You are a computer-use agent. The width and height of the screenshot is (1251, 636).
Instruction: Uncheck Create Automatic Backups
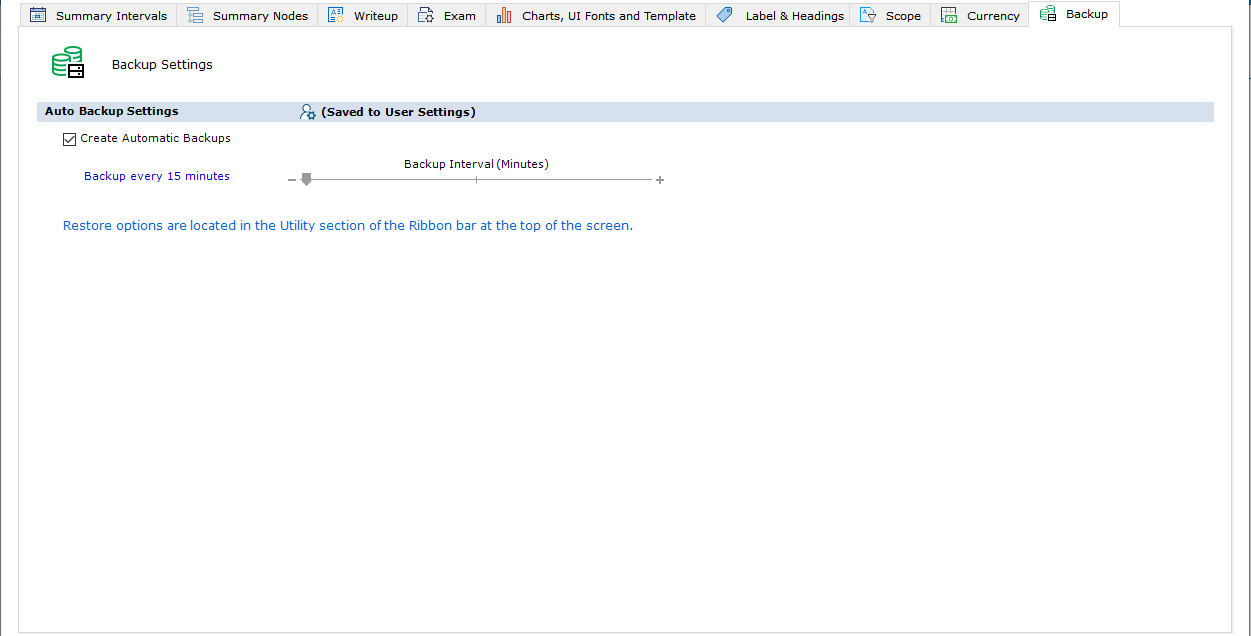point(69,139)
